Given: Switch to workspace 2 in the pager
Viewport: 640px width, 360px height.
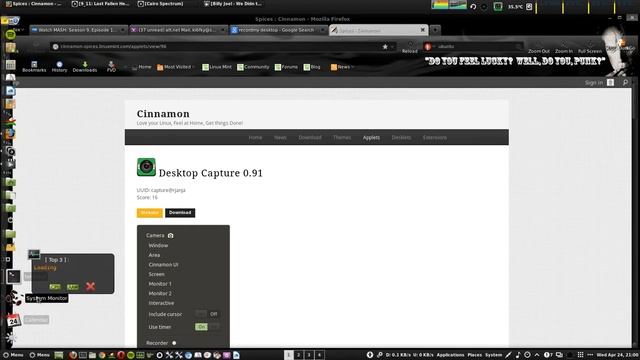Looking at the screenshot, I should point(298,355).
